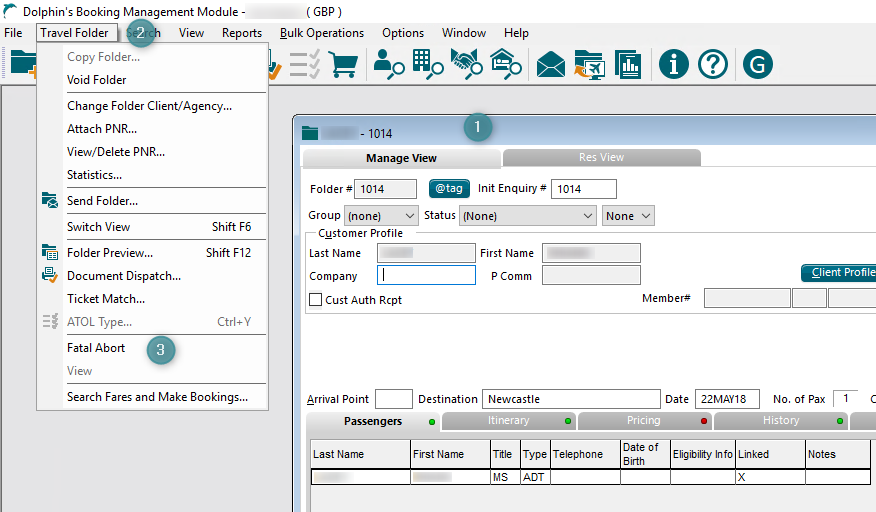Click the Init Enquiry # field
Image resolution: width=876 pixels, height=512 pixels.
click(584, 189)
